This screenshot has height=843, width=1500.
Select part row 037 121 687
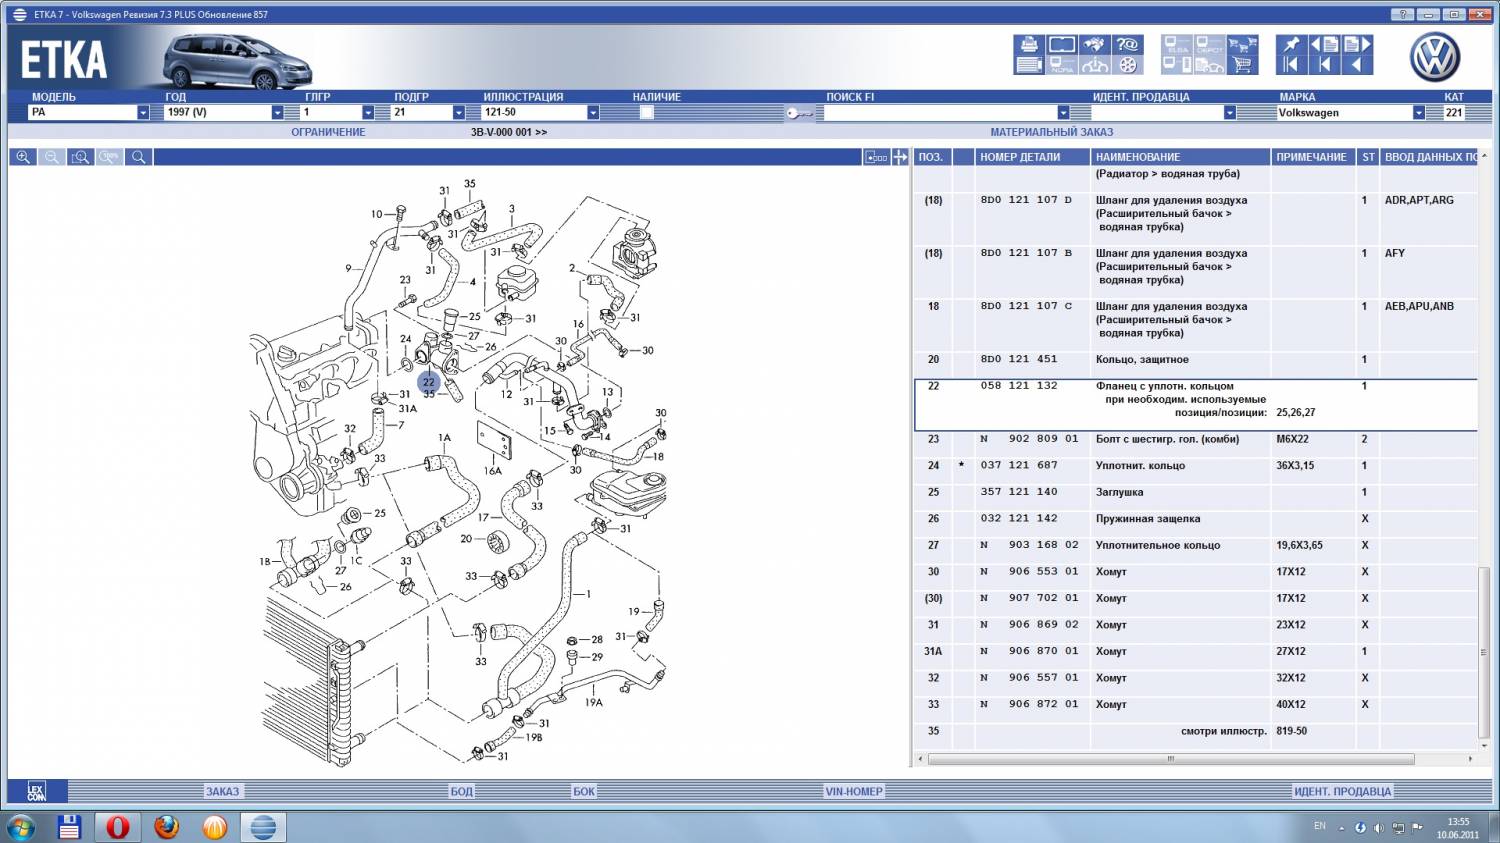1196,466
